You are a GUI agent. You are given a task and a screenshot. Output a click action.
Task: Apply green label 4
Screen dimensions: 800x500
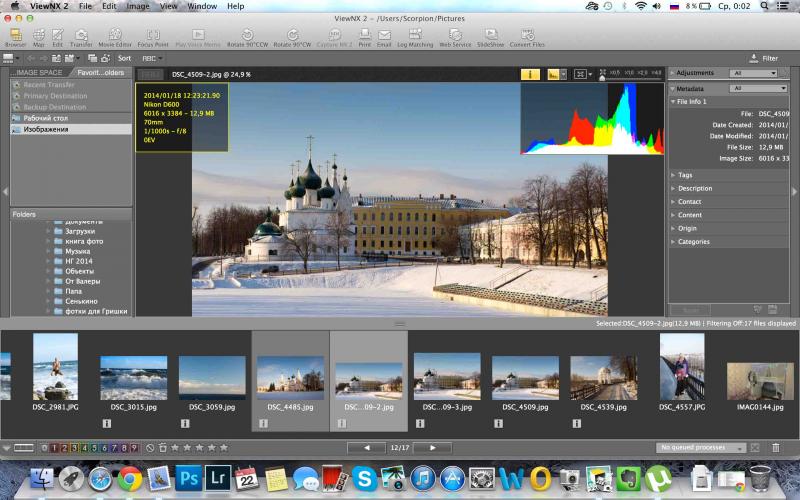[84, 448]
